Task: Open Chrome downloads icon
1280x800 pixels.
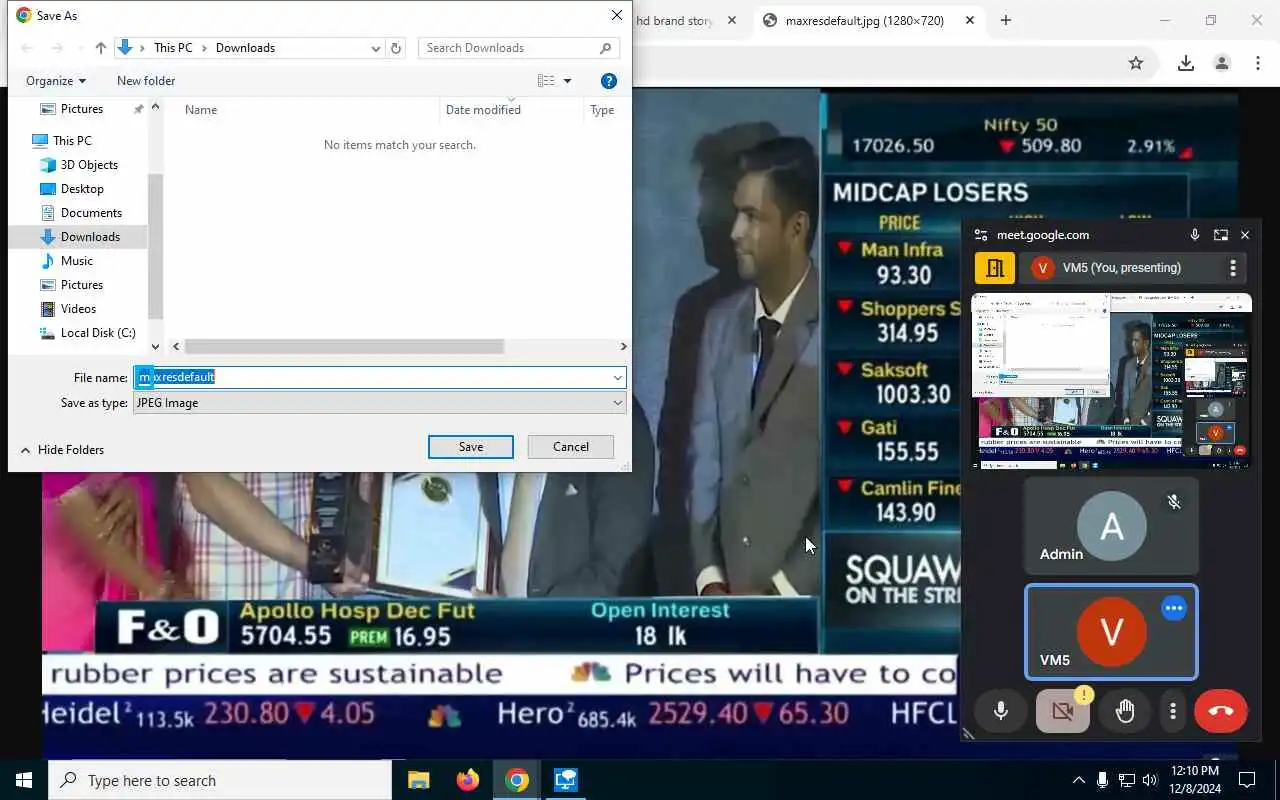Action: coord(1186,63)
